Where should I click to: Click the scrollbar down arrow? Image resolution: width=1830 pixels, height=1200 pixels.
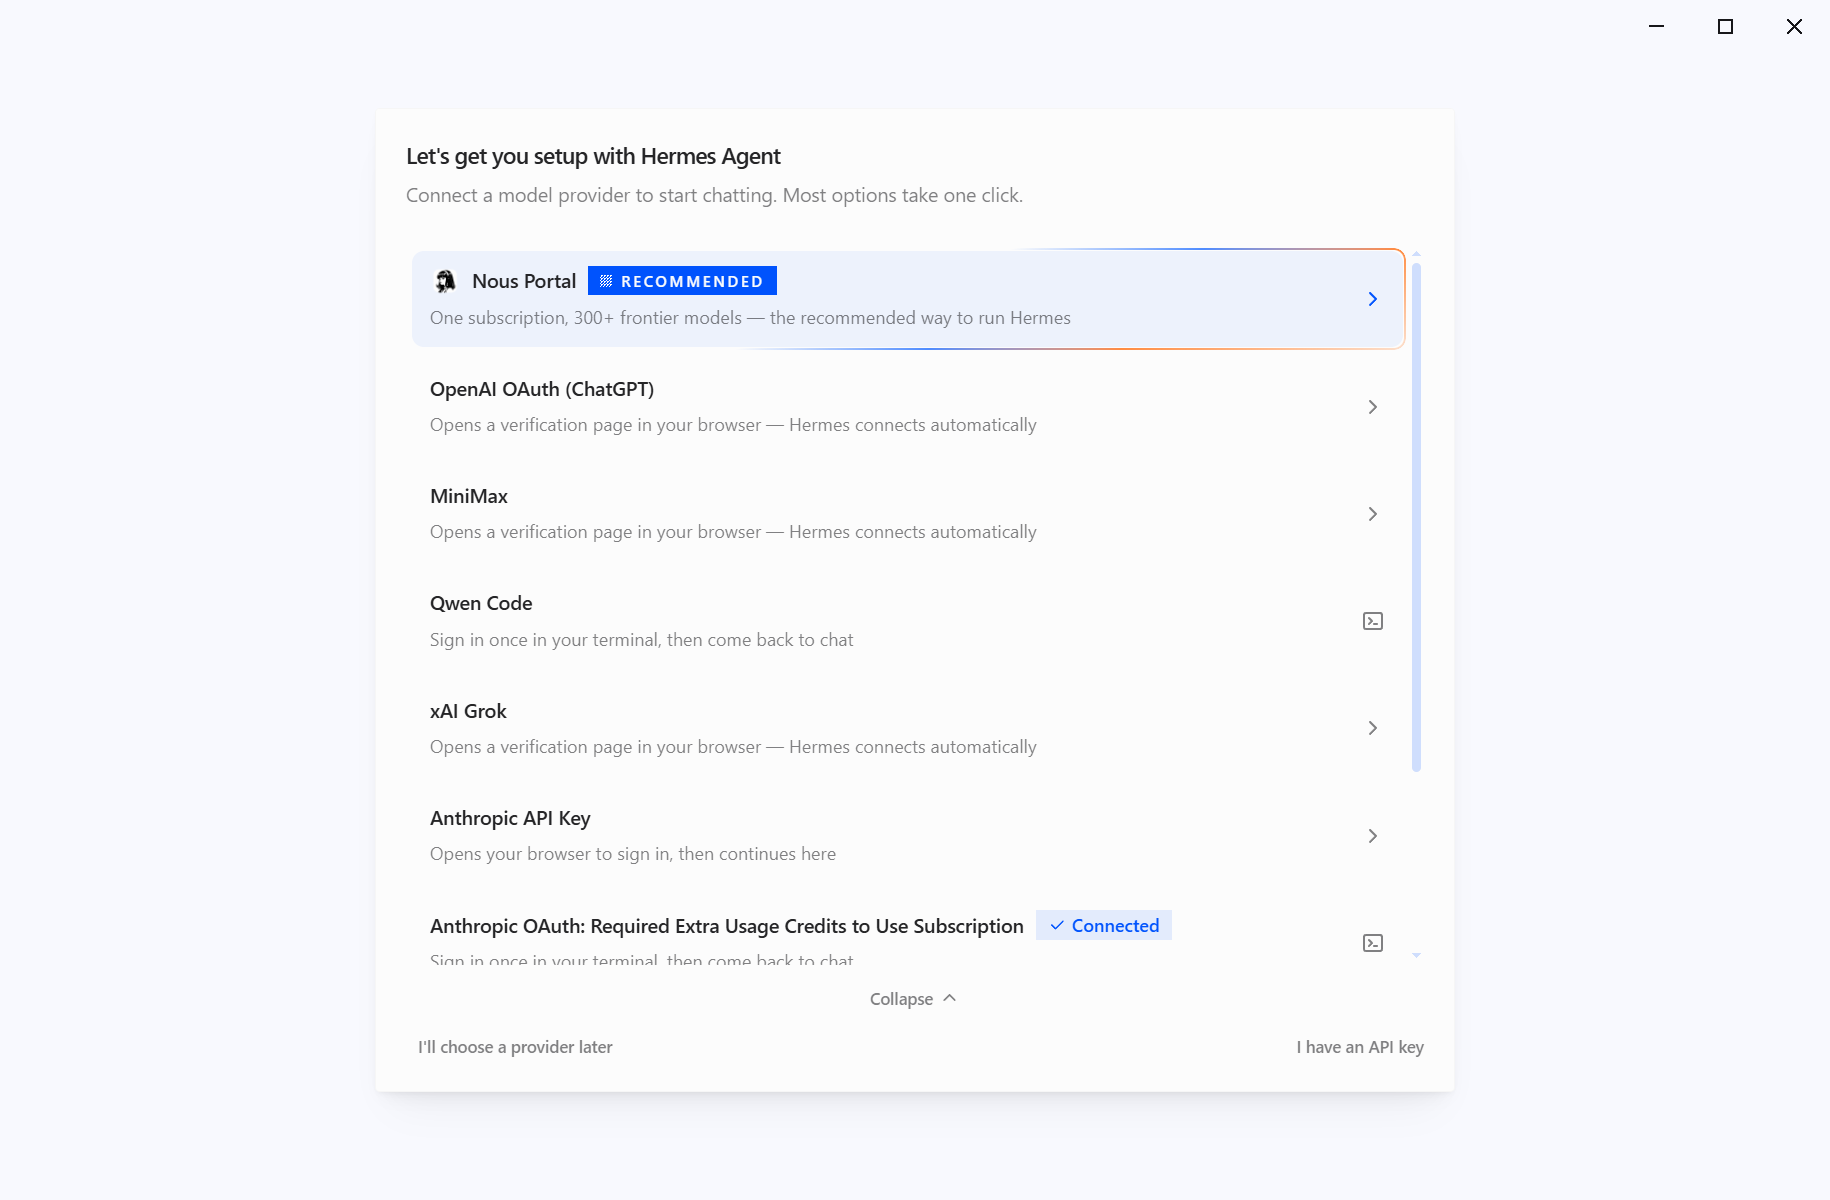coord(1416,956)
